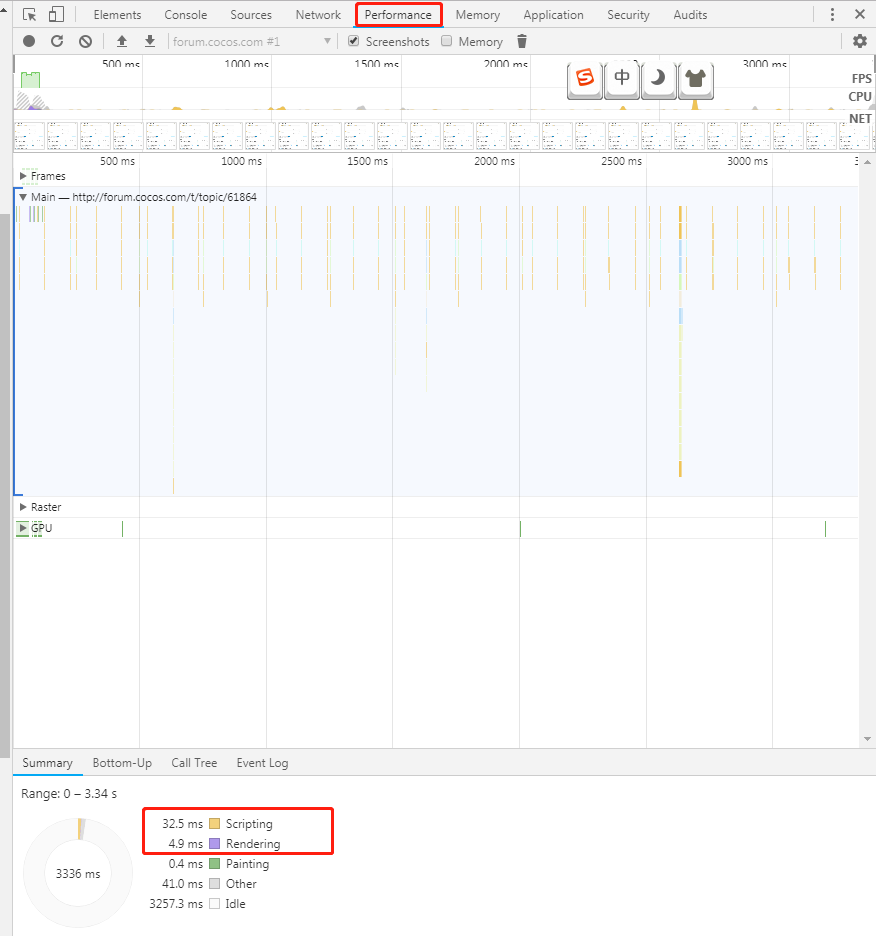Select the Summary tab

47,763
